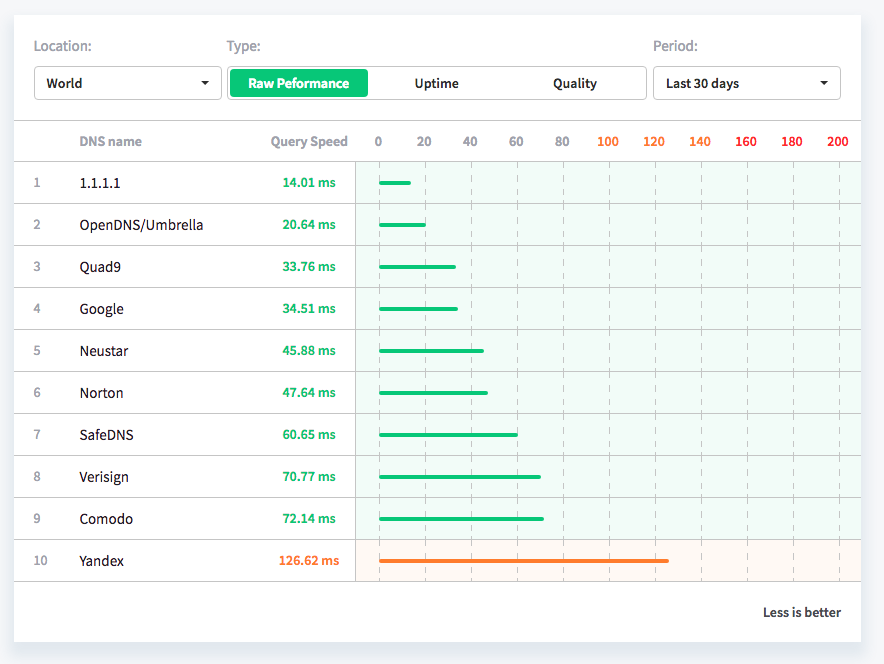Open the World location dropdown
Viewport: 884px width, 664px height.
click(x=127, y=83)
